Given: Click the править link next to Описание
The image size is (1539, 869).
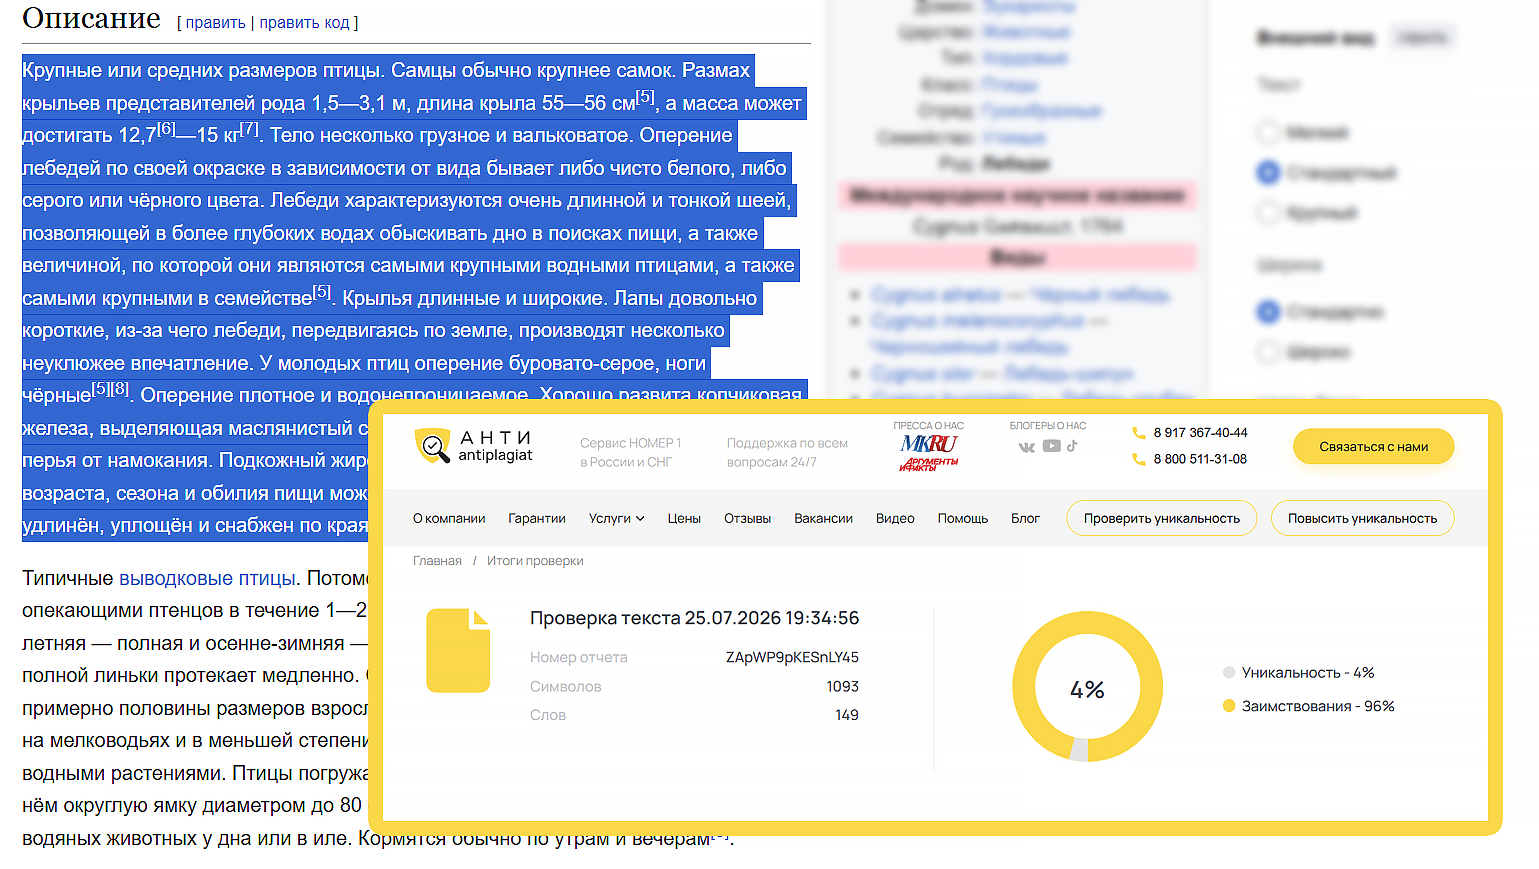Looking at the screenshot, I should [215, 22].
